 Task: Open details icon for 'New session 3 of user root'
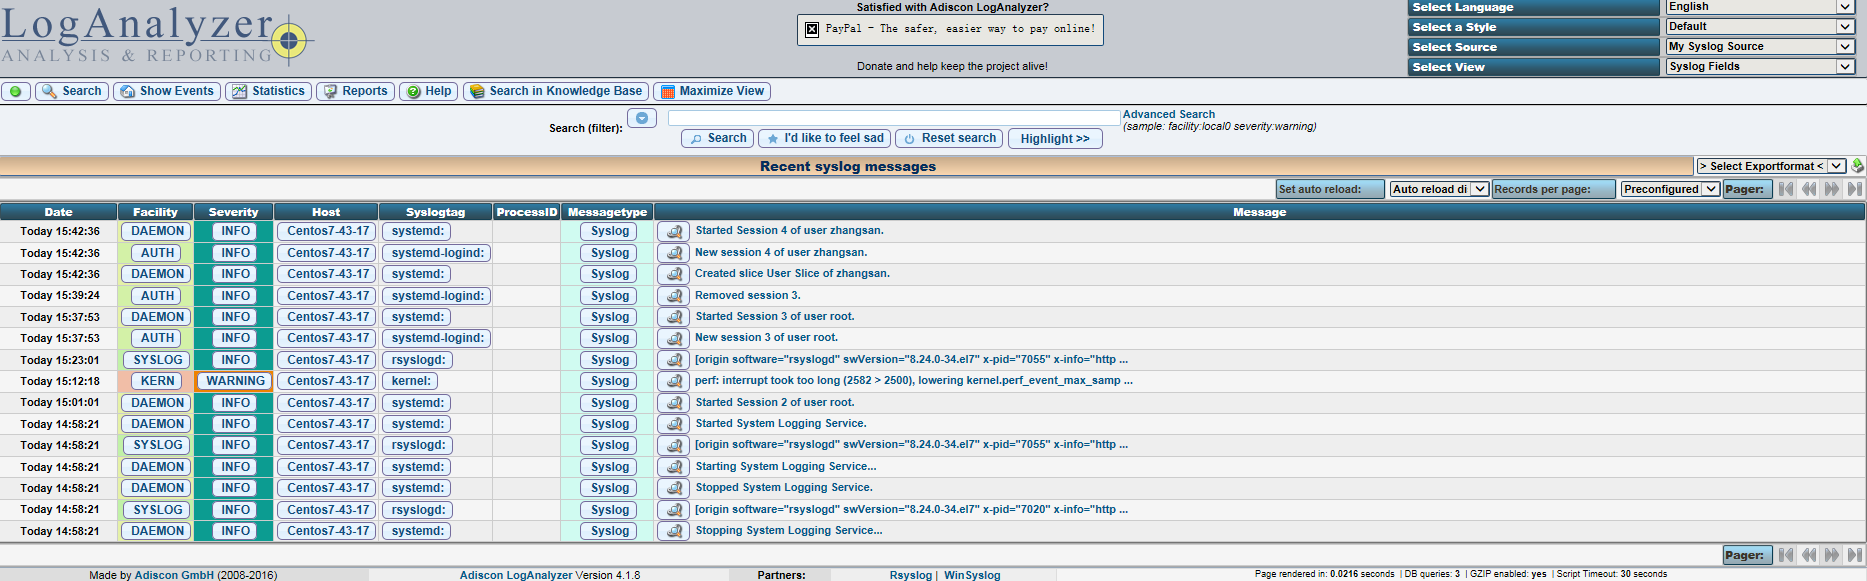[674, 338]
